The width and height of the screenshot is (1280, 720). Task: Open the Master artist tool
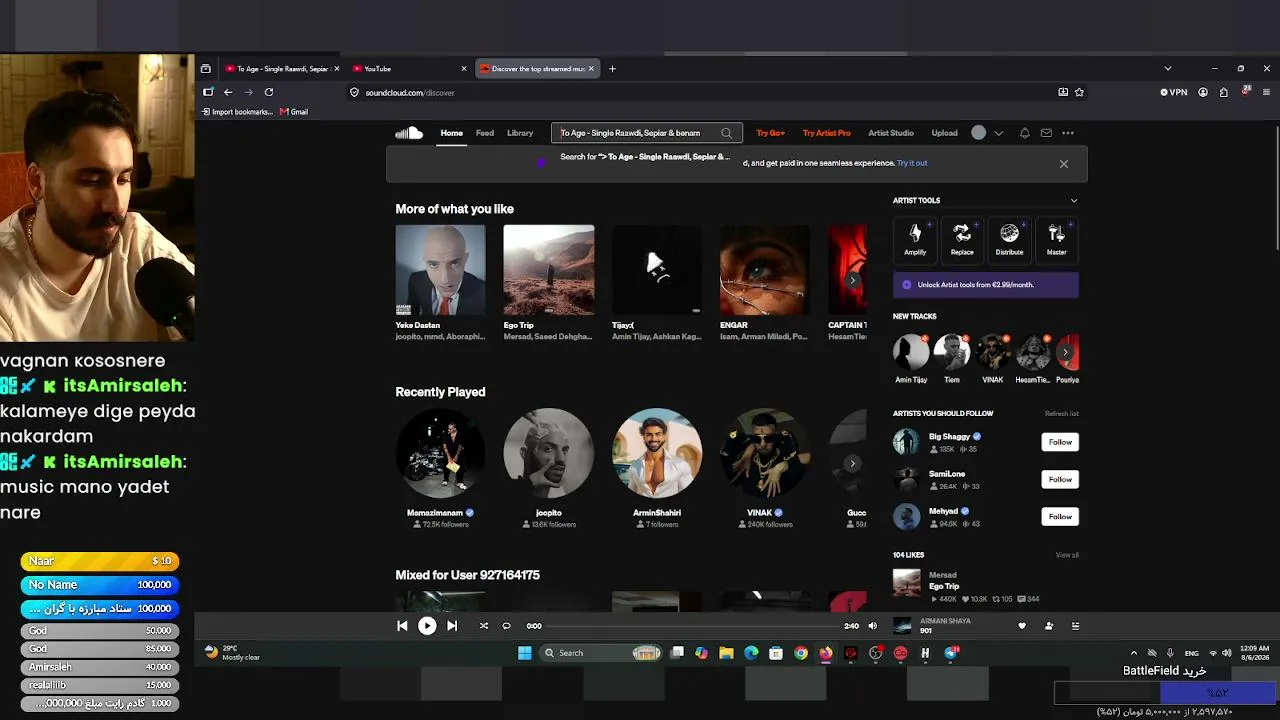point(1056,239)
